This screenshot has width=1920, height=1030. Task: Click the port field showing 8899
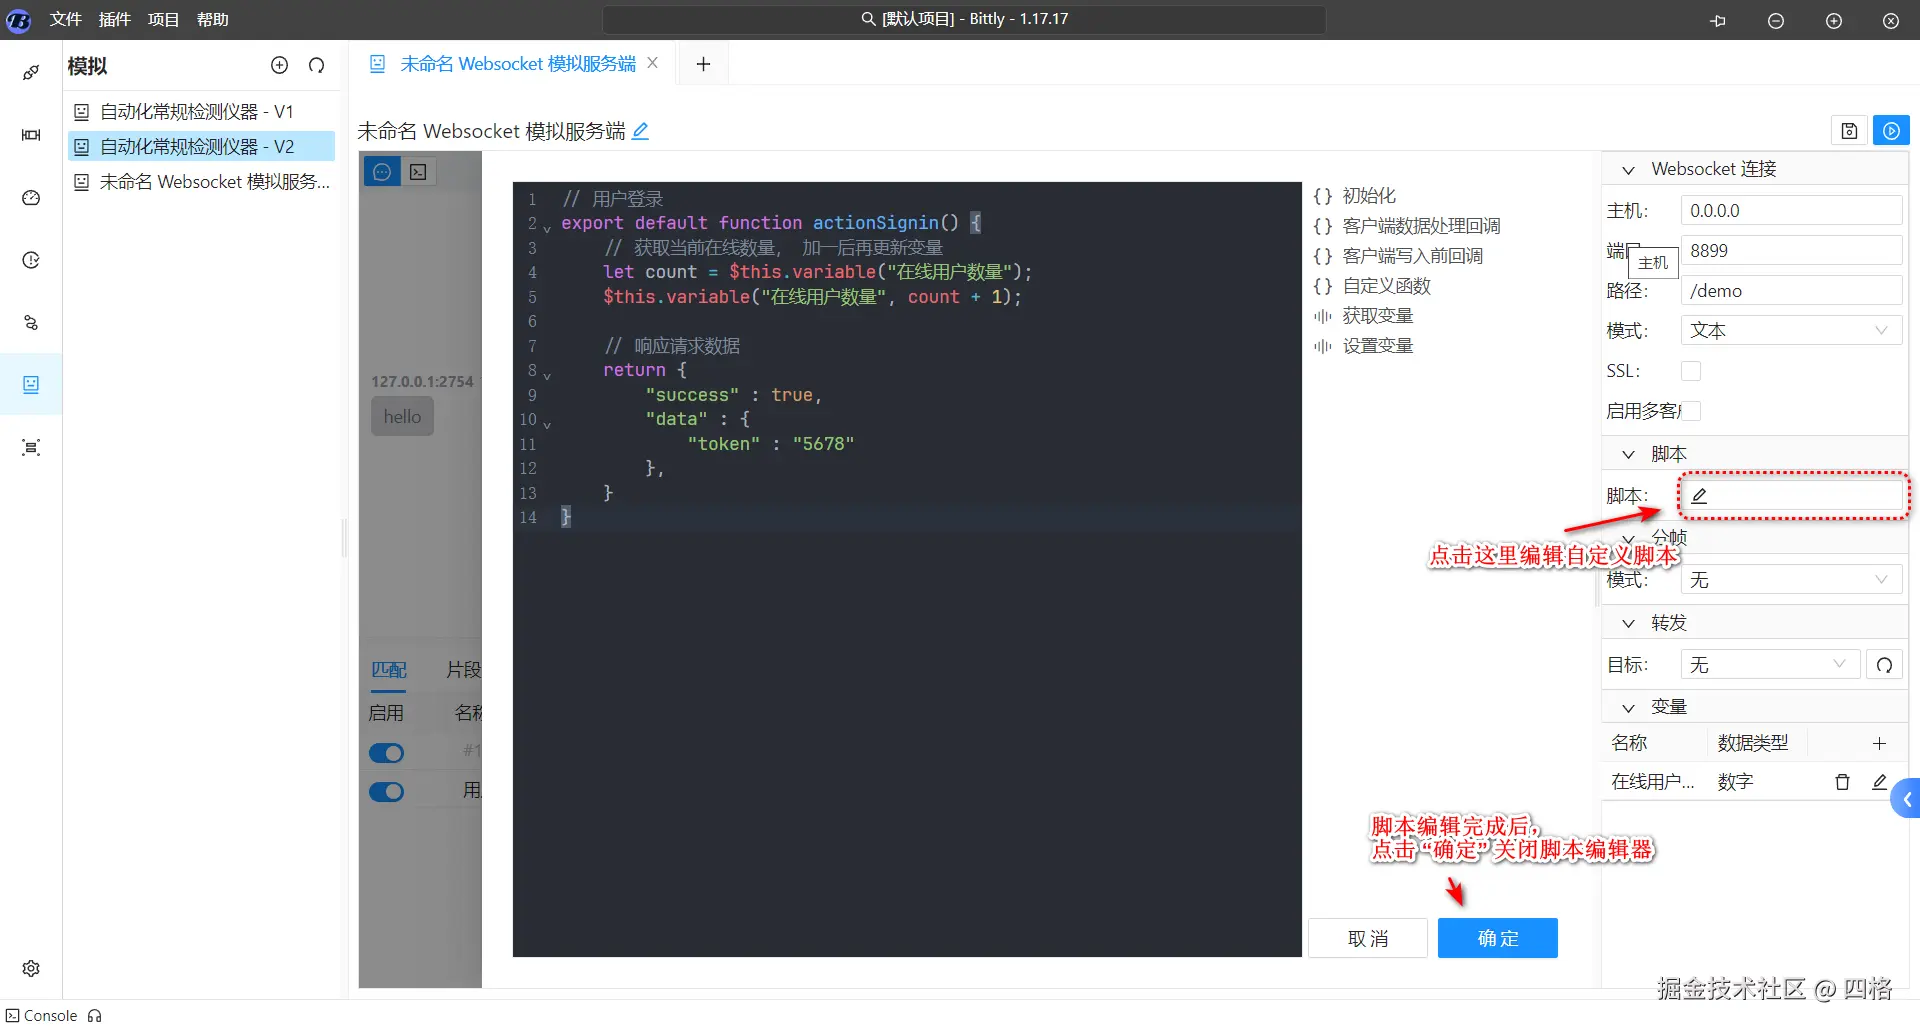tap(1791, 251)
